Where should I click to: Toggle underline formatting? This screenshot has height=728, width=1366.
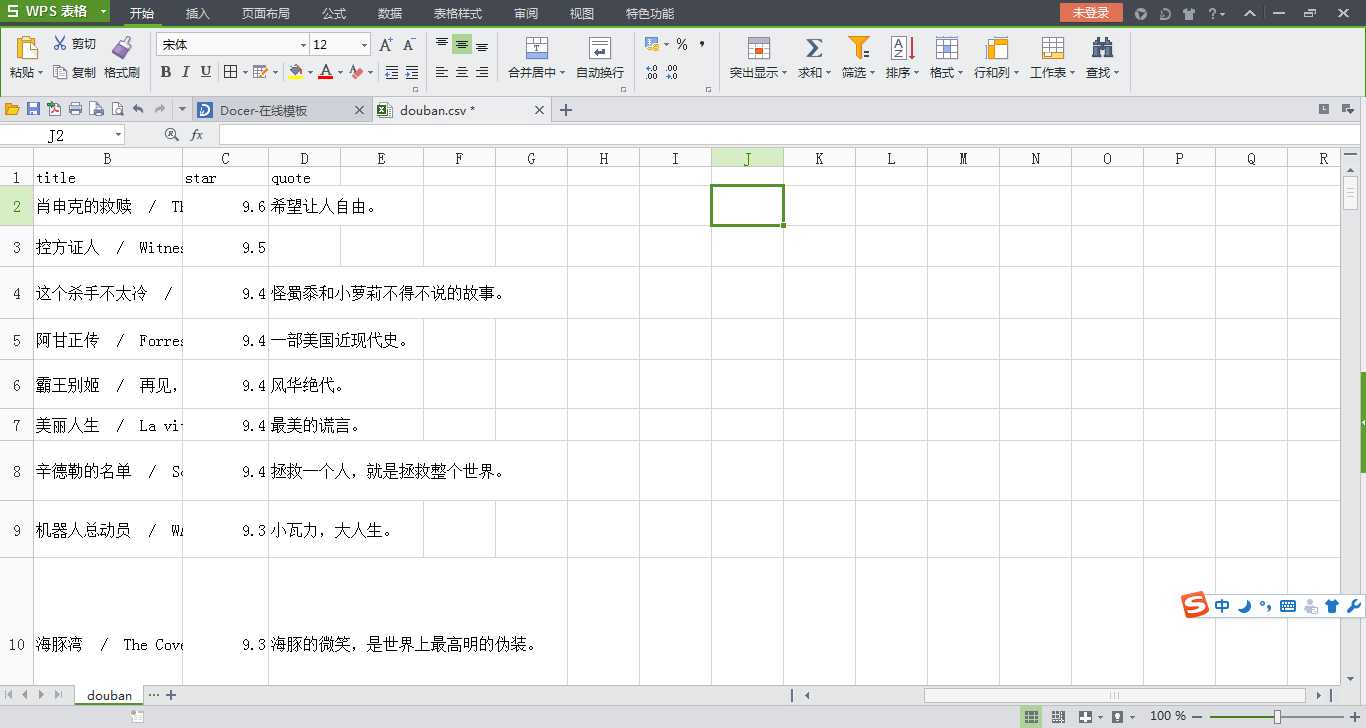[206, 72]
